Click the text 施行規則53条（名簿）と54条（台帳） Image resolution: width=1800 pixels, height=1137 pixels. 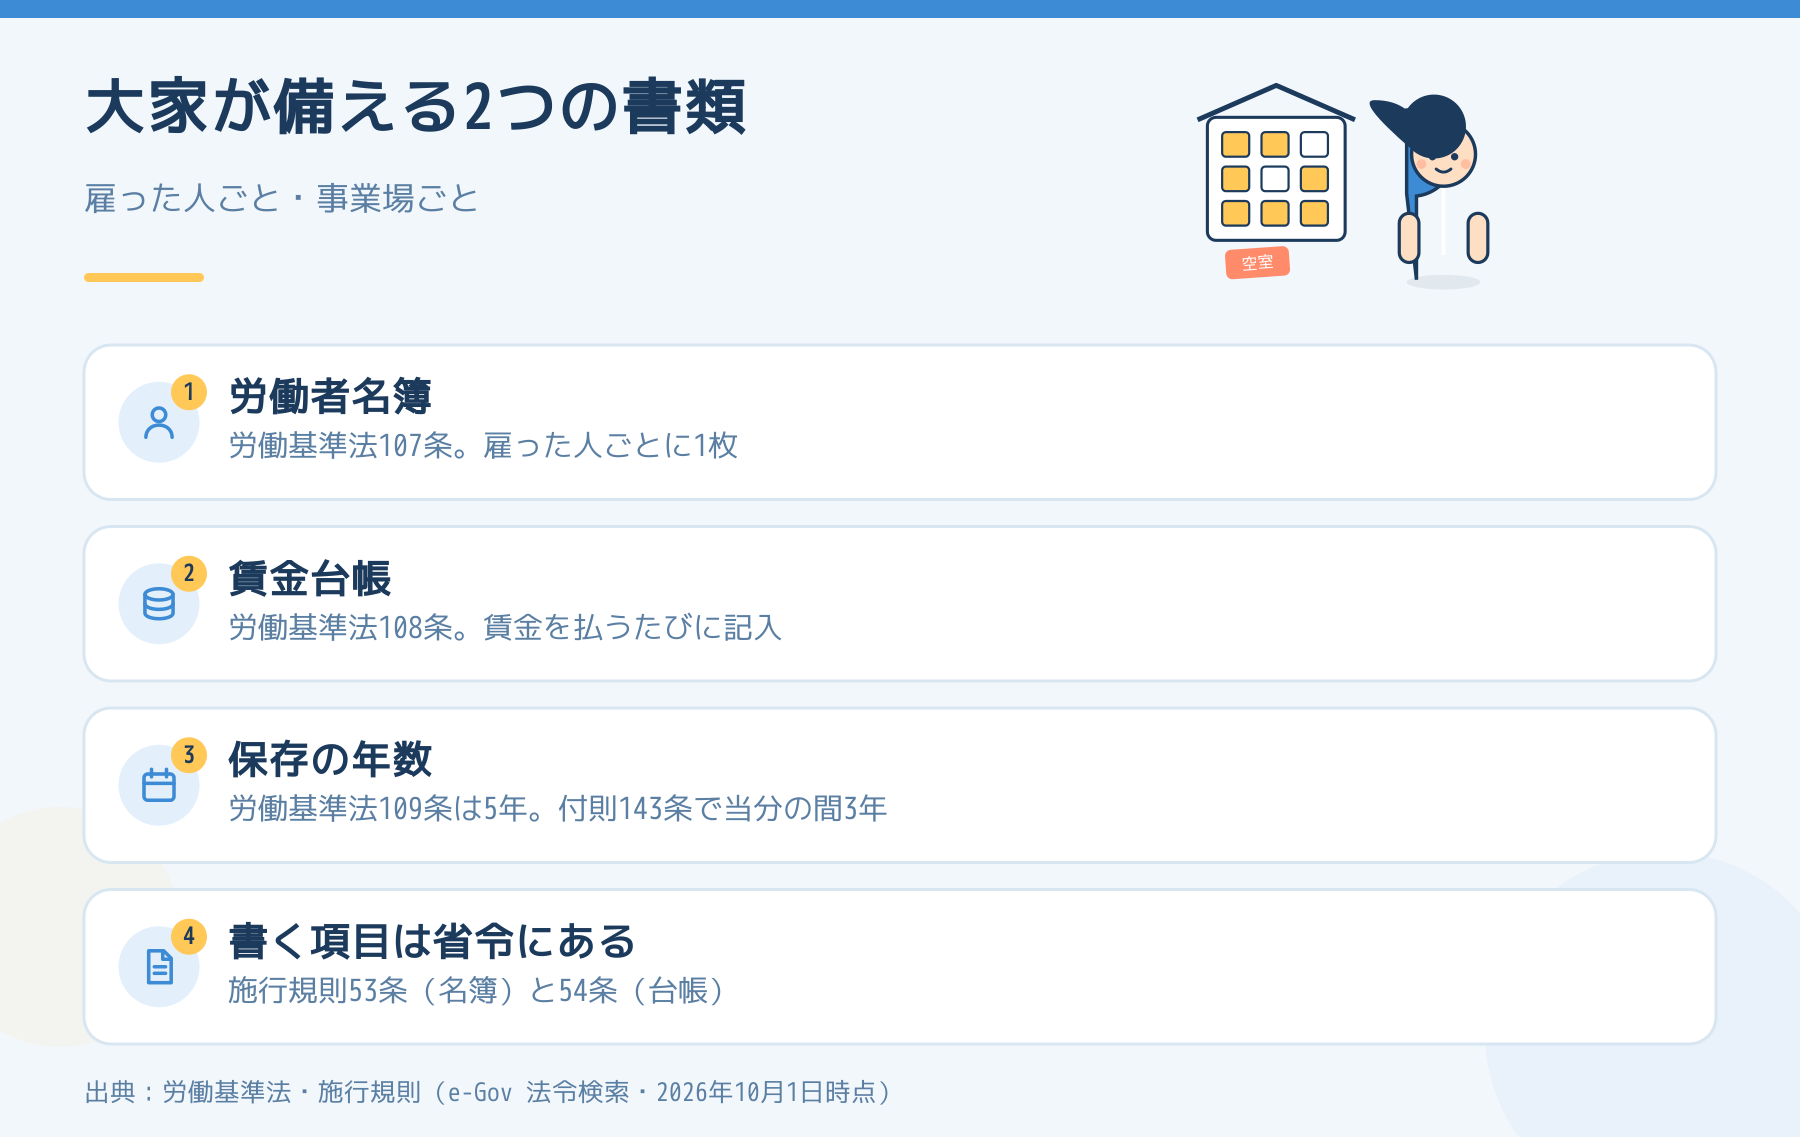476,991
